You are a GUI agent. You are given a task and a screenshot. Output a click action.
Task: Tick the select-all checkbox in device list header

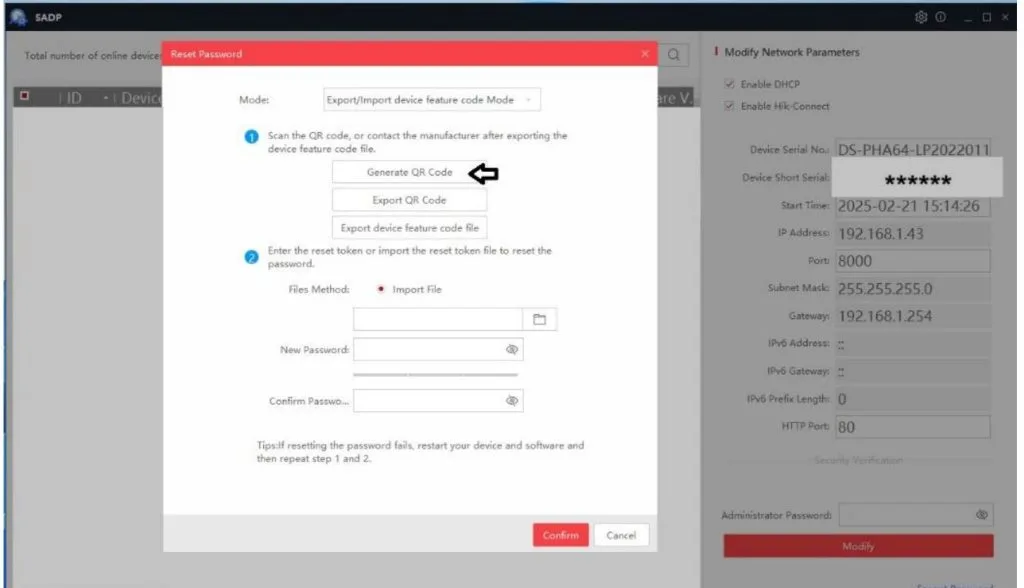pos(24,96)
